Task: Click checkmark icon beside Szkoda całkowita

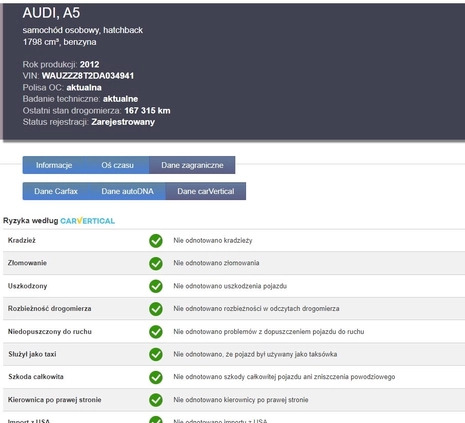Action: 156,377
